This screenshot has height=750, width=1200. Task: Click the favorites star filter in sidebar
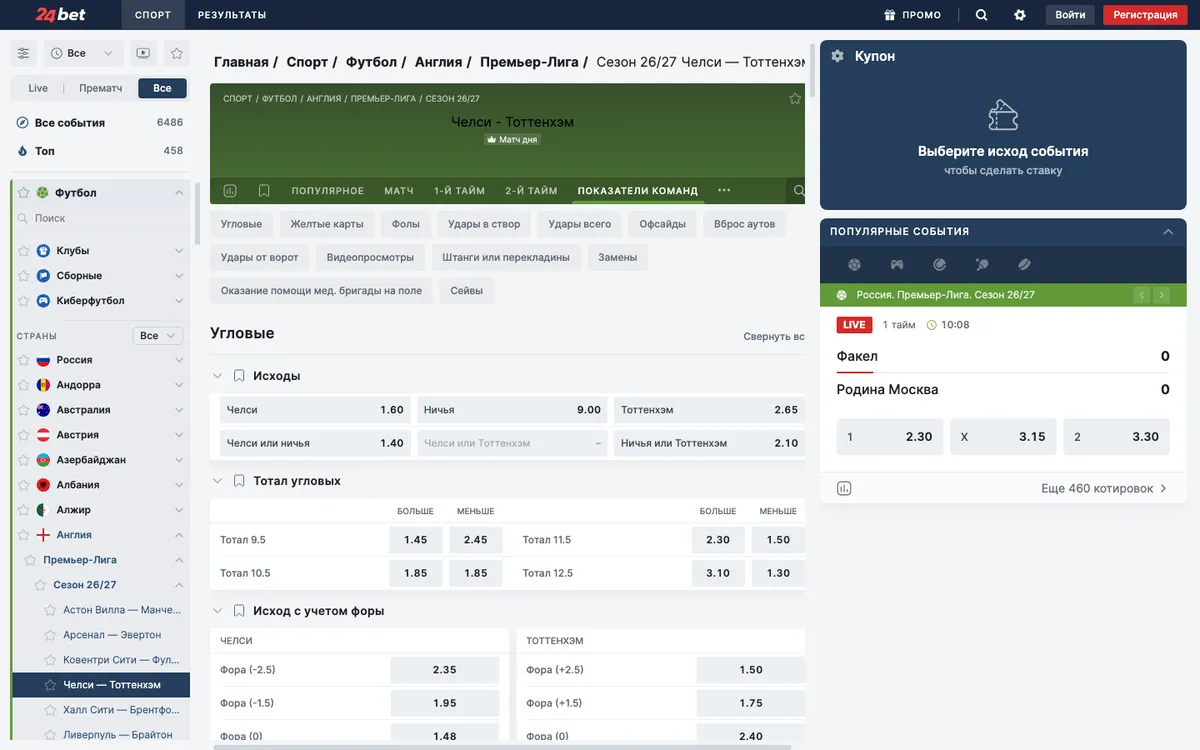pos(176,53)
